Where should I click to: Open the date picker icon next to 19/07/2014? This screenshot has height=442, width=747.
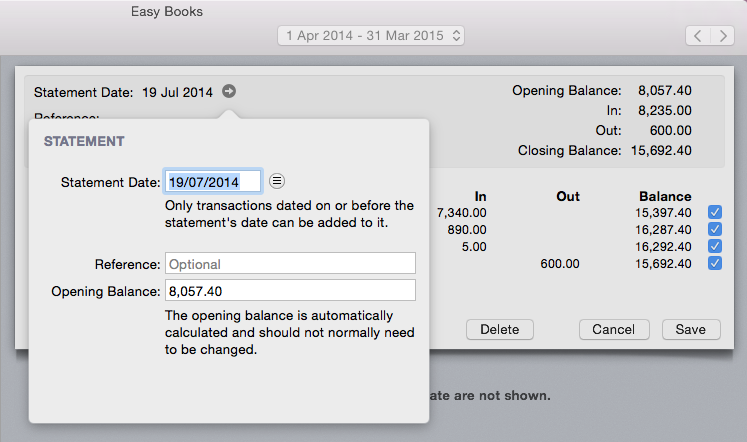(x=277, y=181)
